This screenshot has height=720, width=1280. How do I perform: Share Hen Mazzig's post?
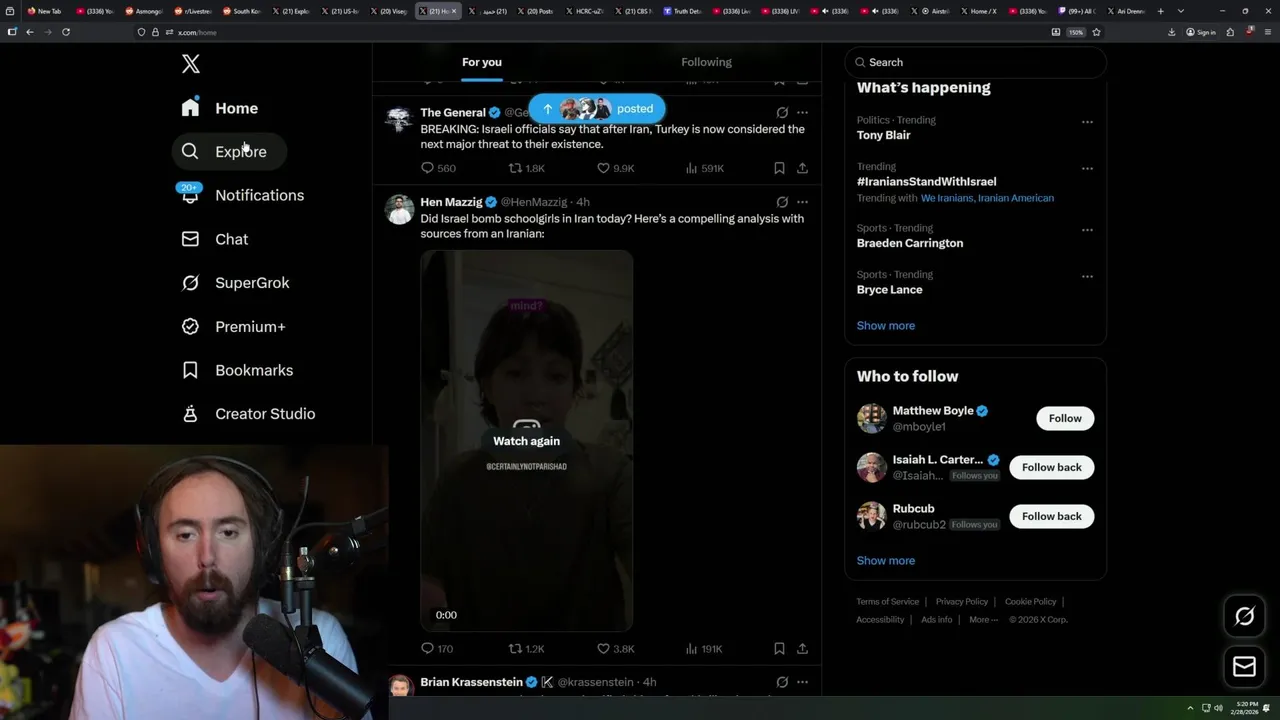pos(802,648)
